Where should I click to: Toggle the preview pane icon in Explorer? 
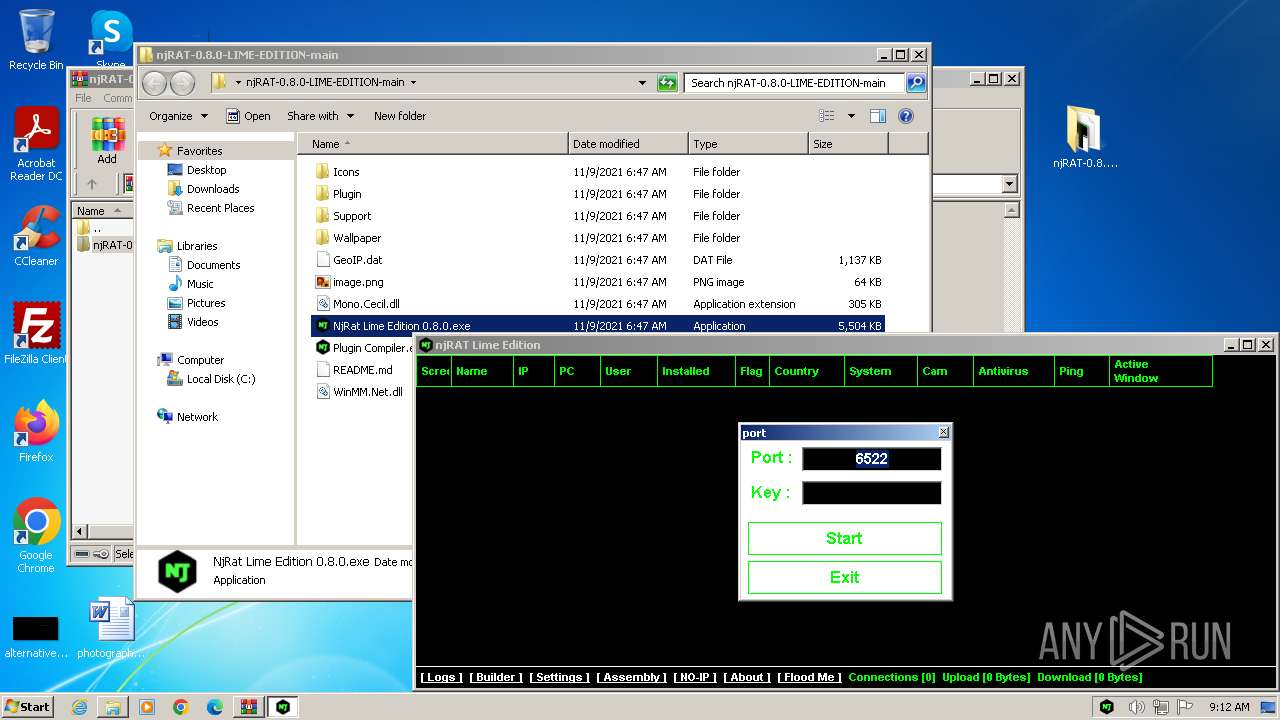click(878, 116)
